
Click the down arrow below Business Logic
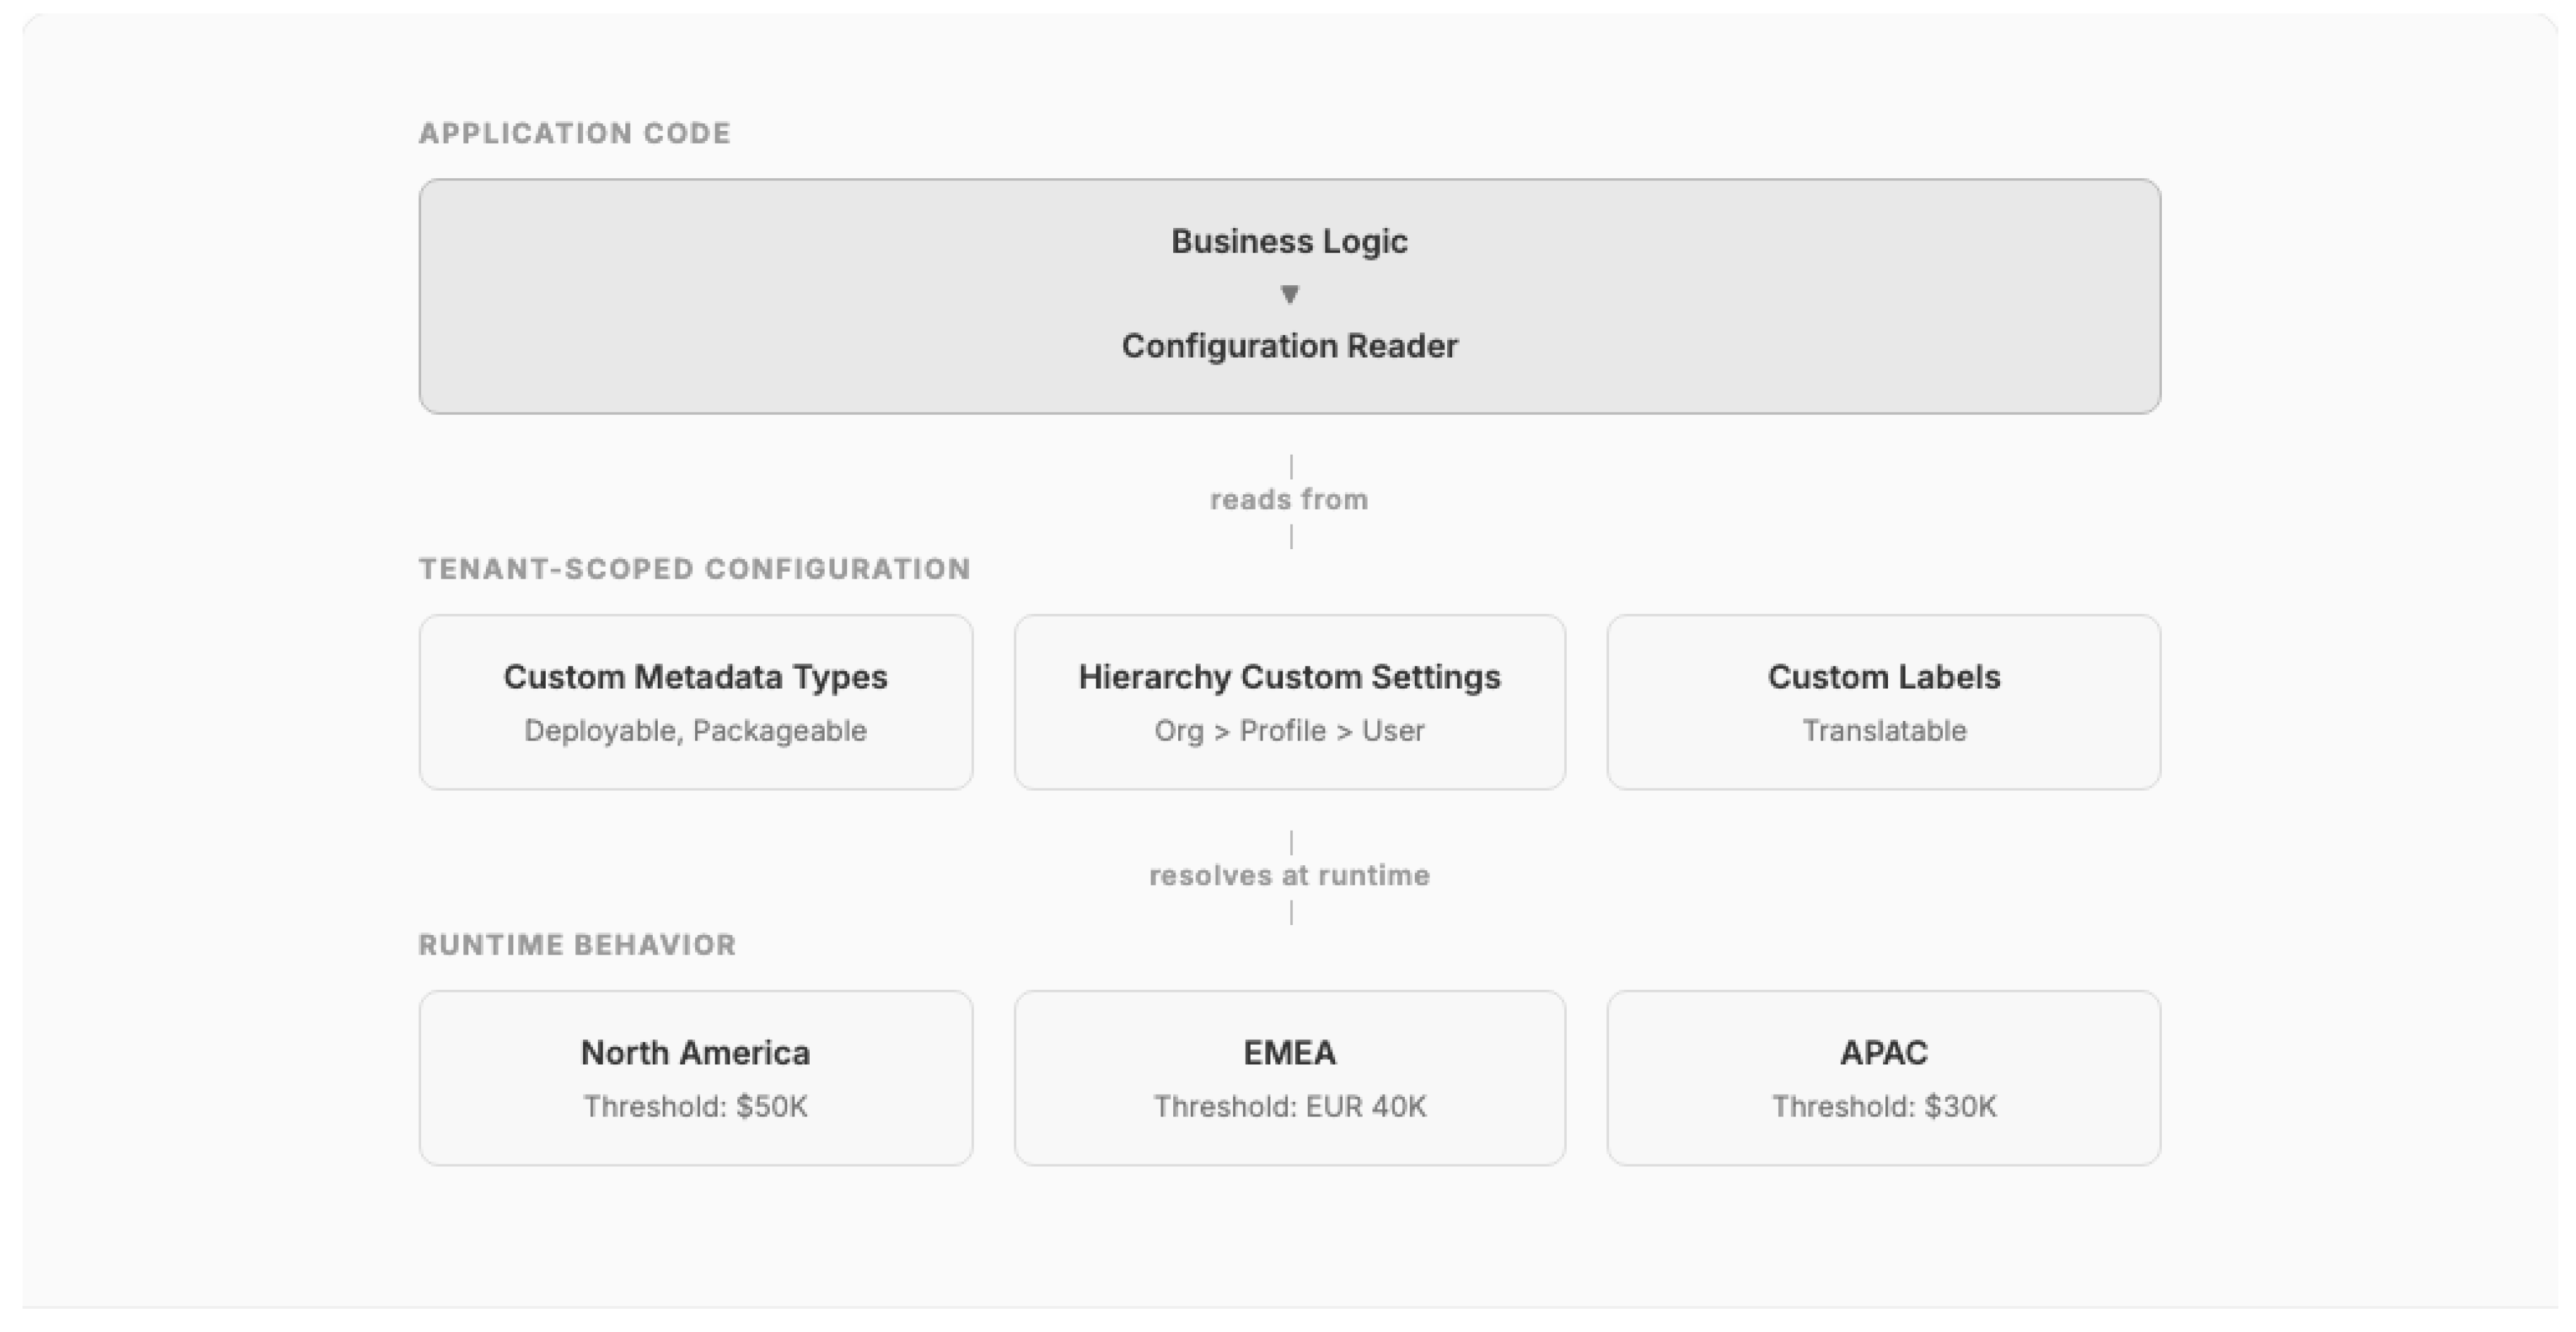1289,294
